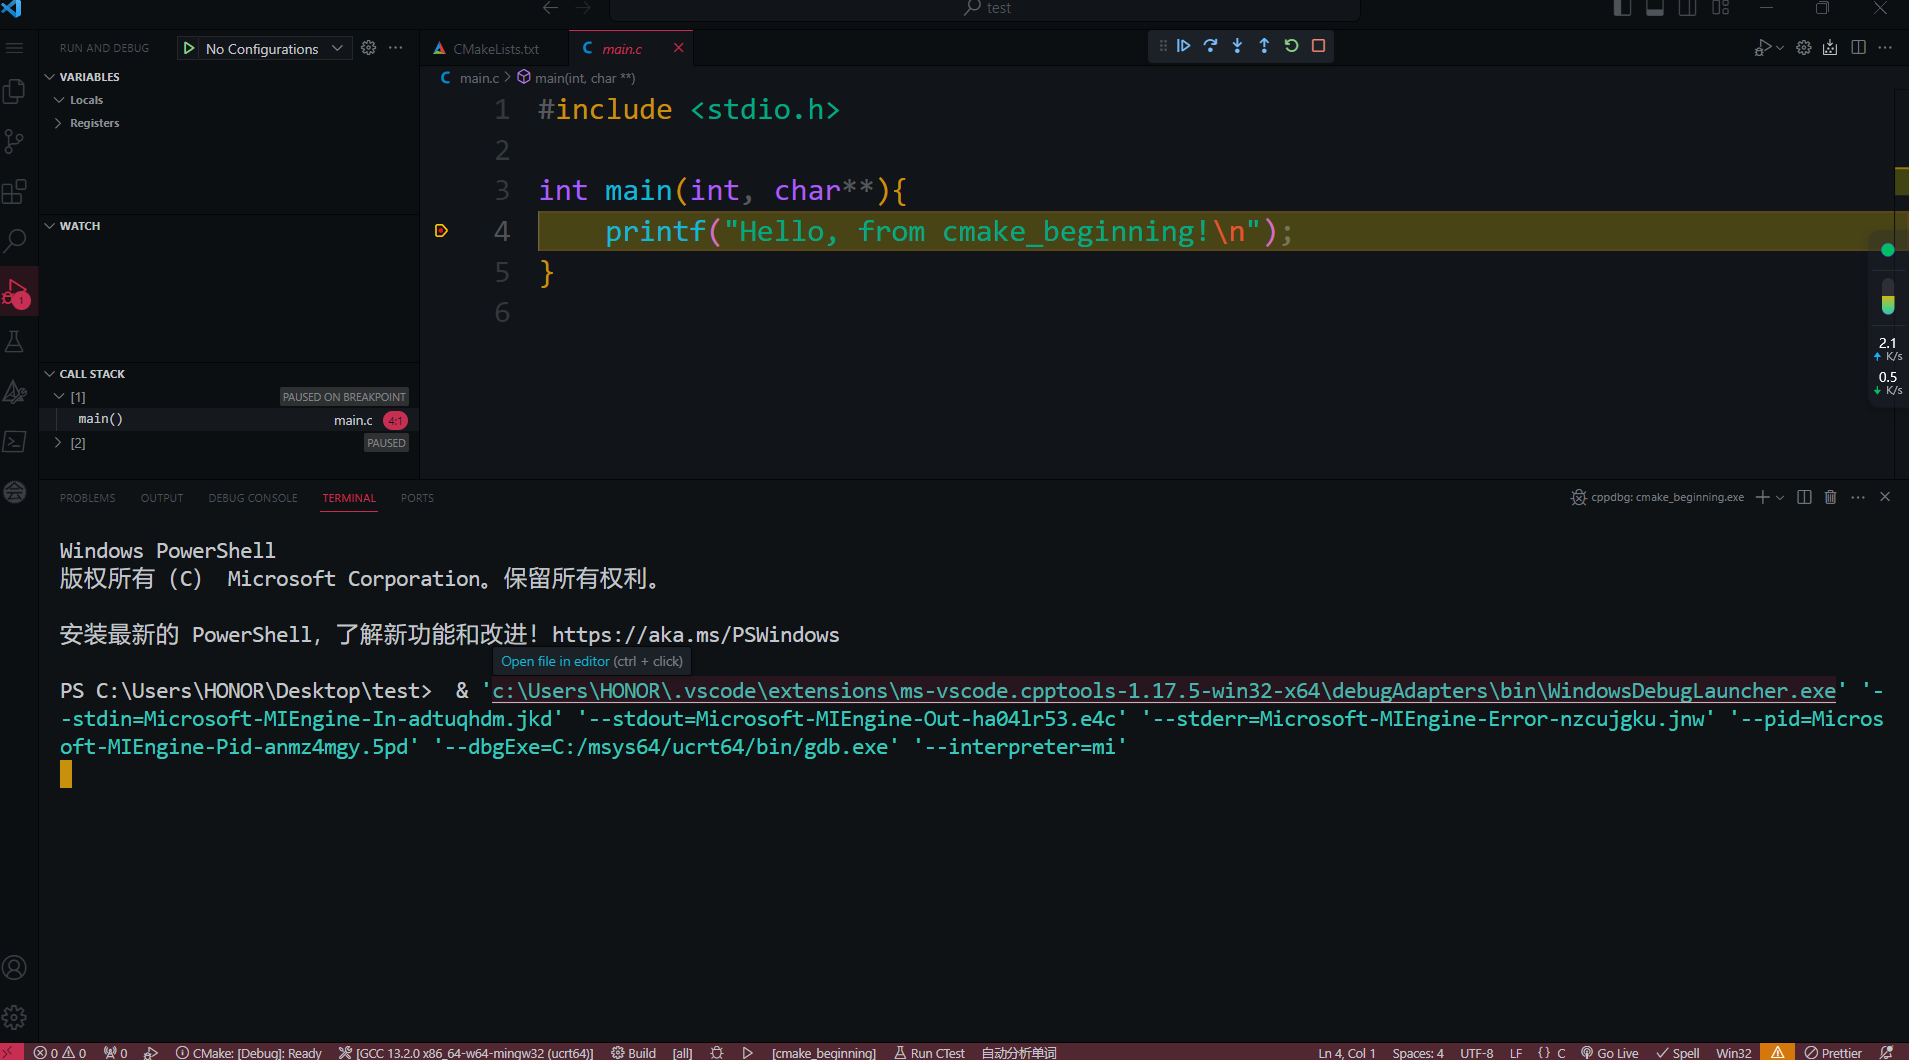
Task: Collapse the Locals tree node
Action: [59, 100]
